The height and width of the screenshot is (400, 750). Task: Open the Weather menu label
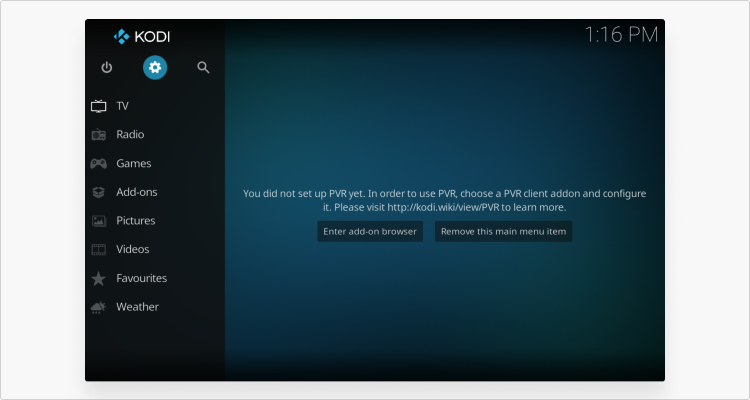137,307
